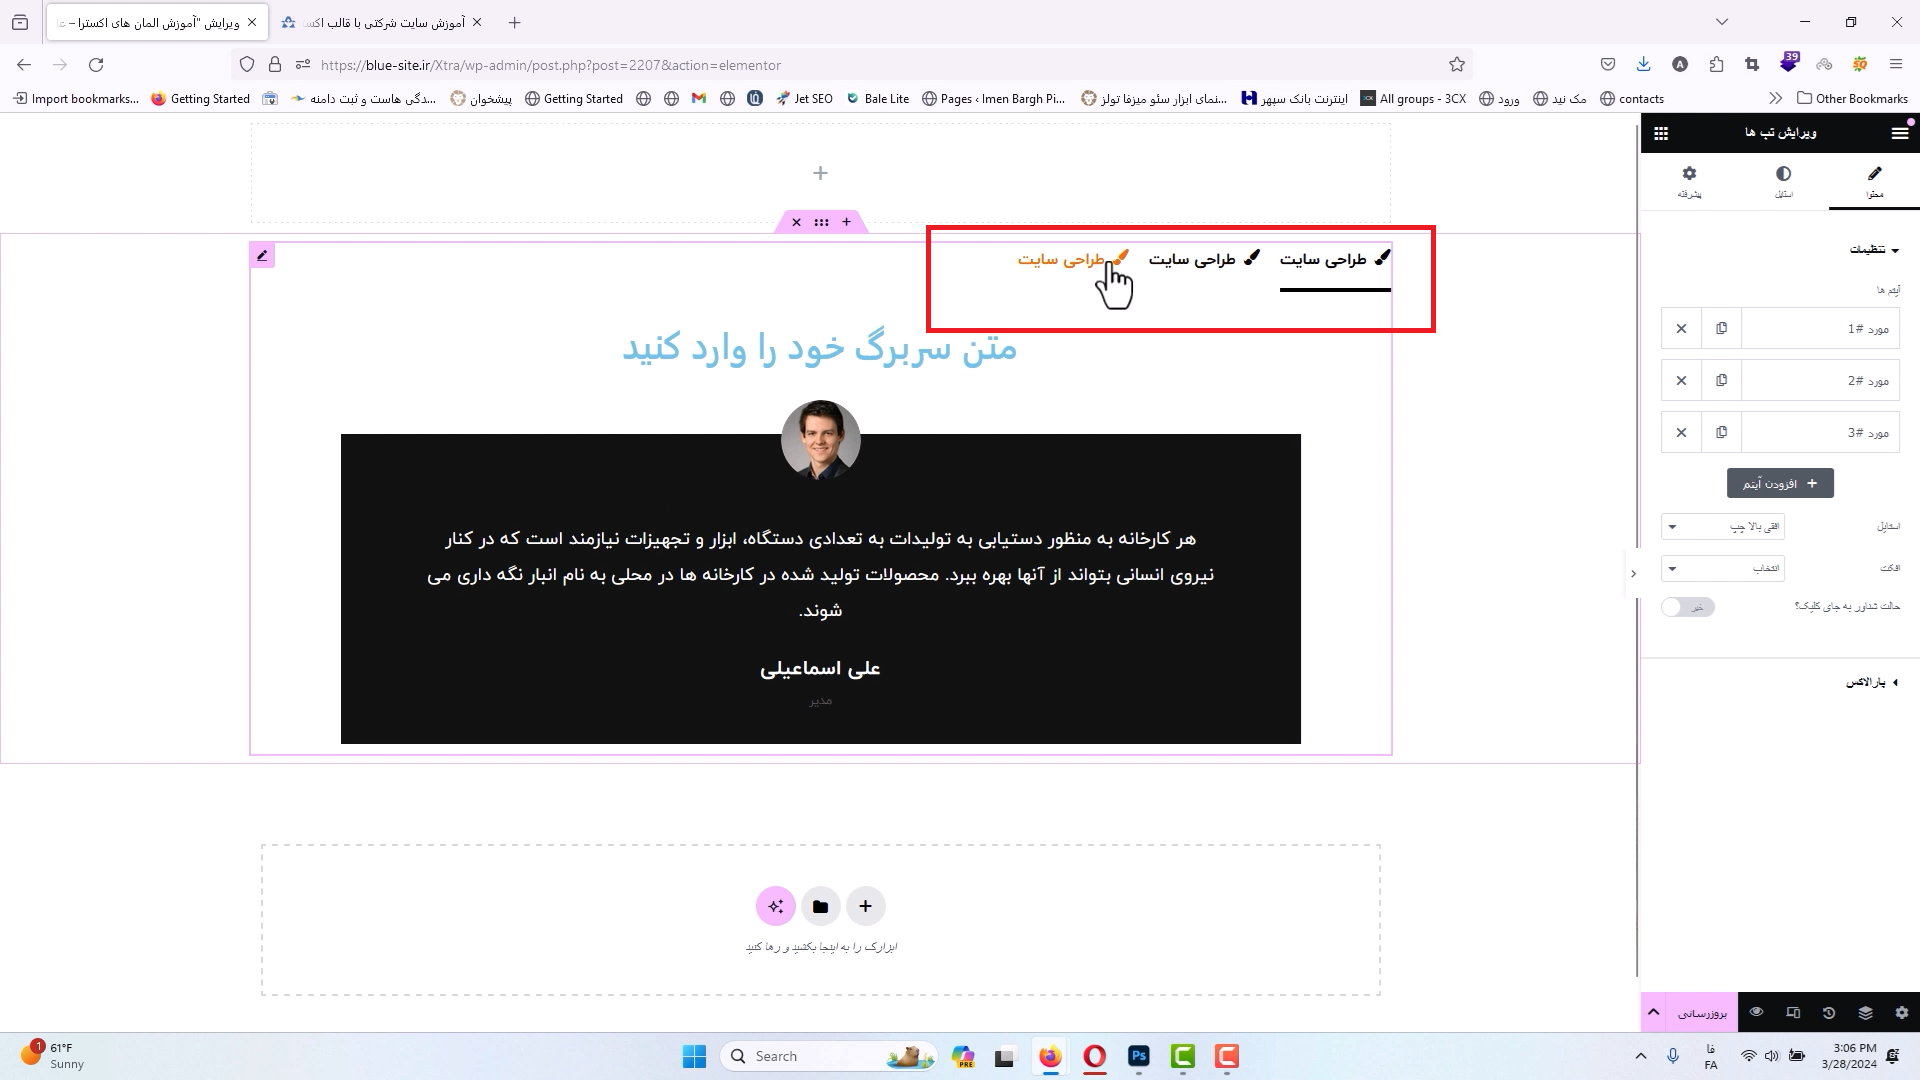Duplicate the مورد #1 item
This screenshot has width=1920, height=1080.
(x=1721, y=329)
